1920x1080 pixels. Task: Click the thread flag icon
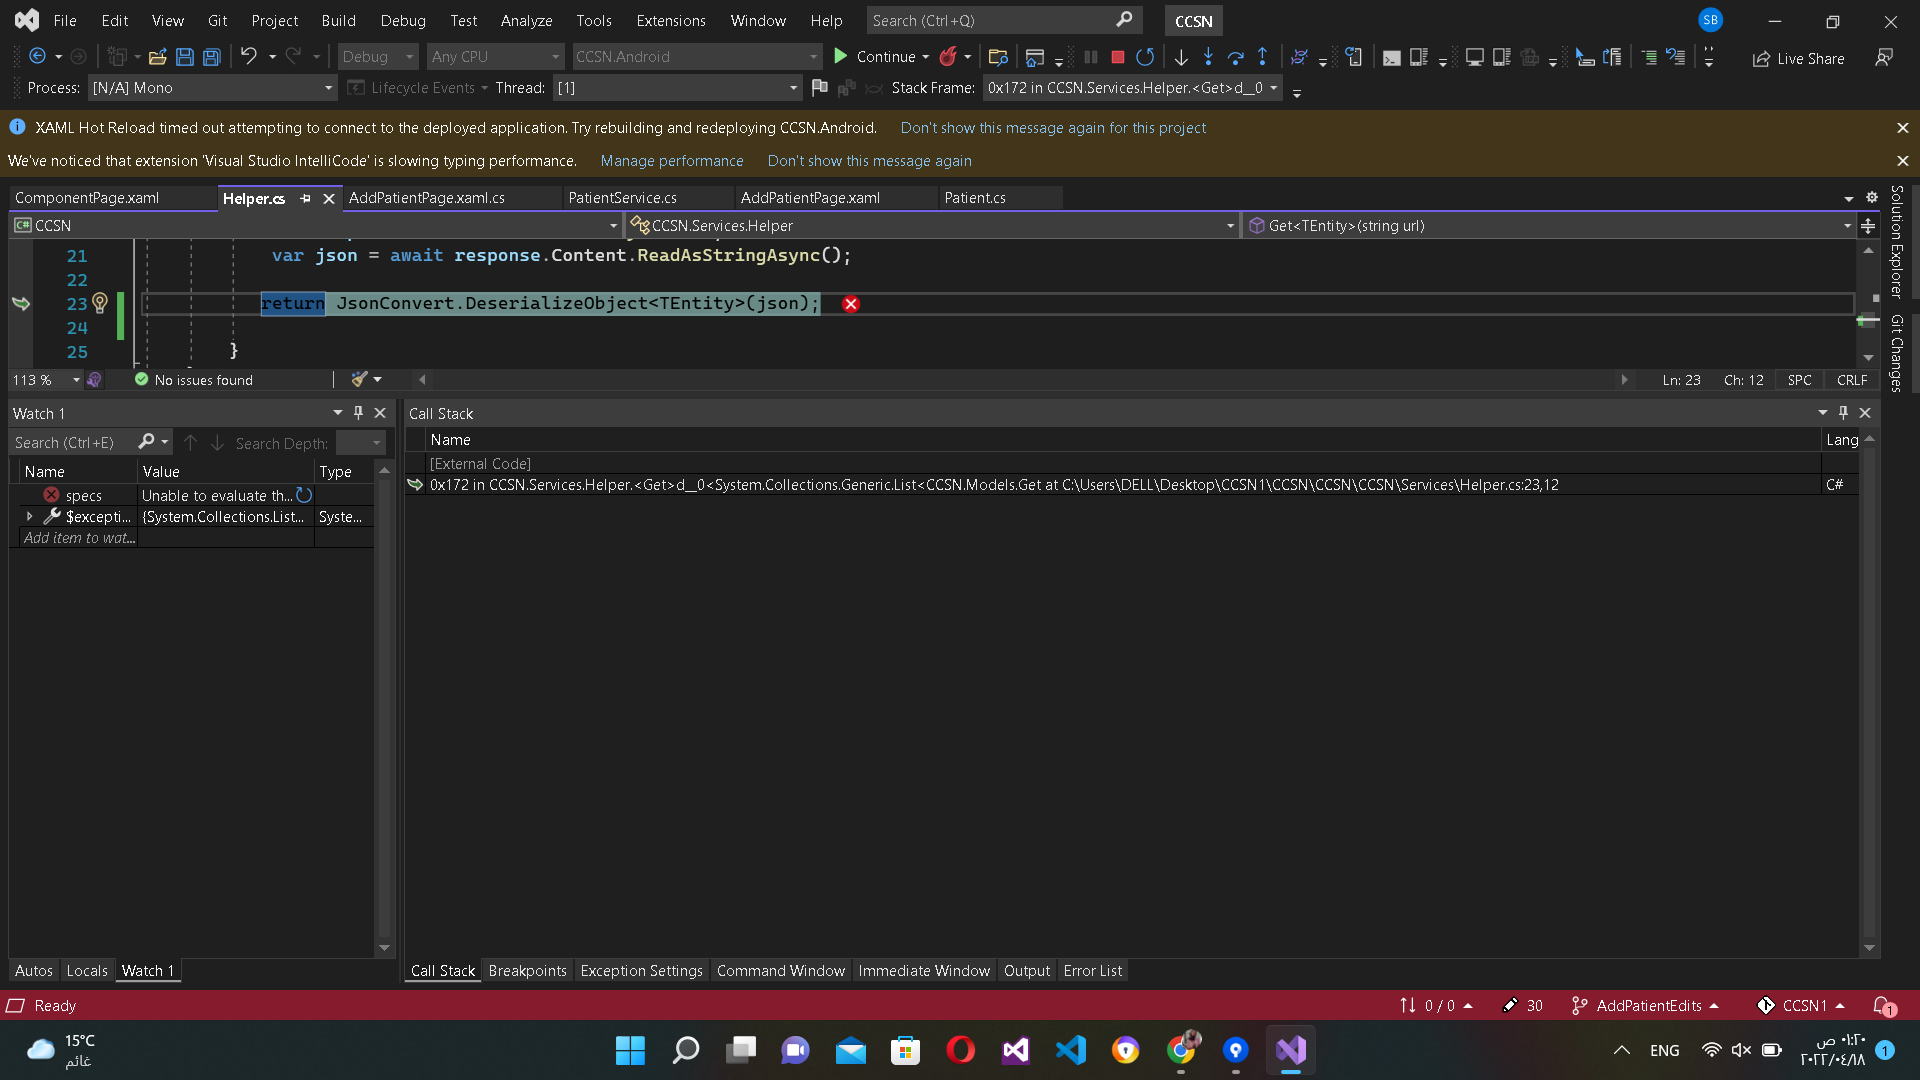[x=820, y=88]
